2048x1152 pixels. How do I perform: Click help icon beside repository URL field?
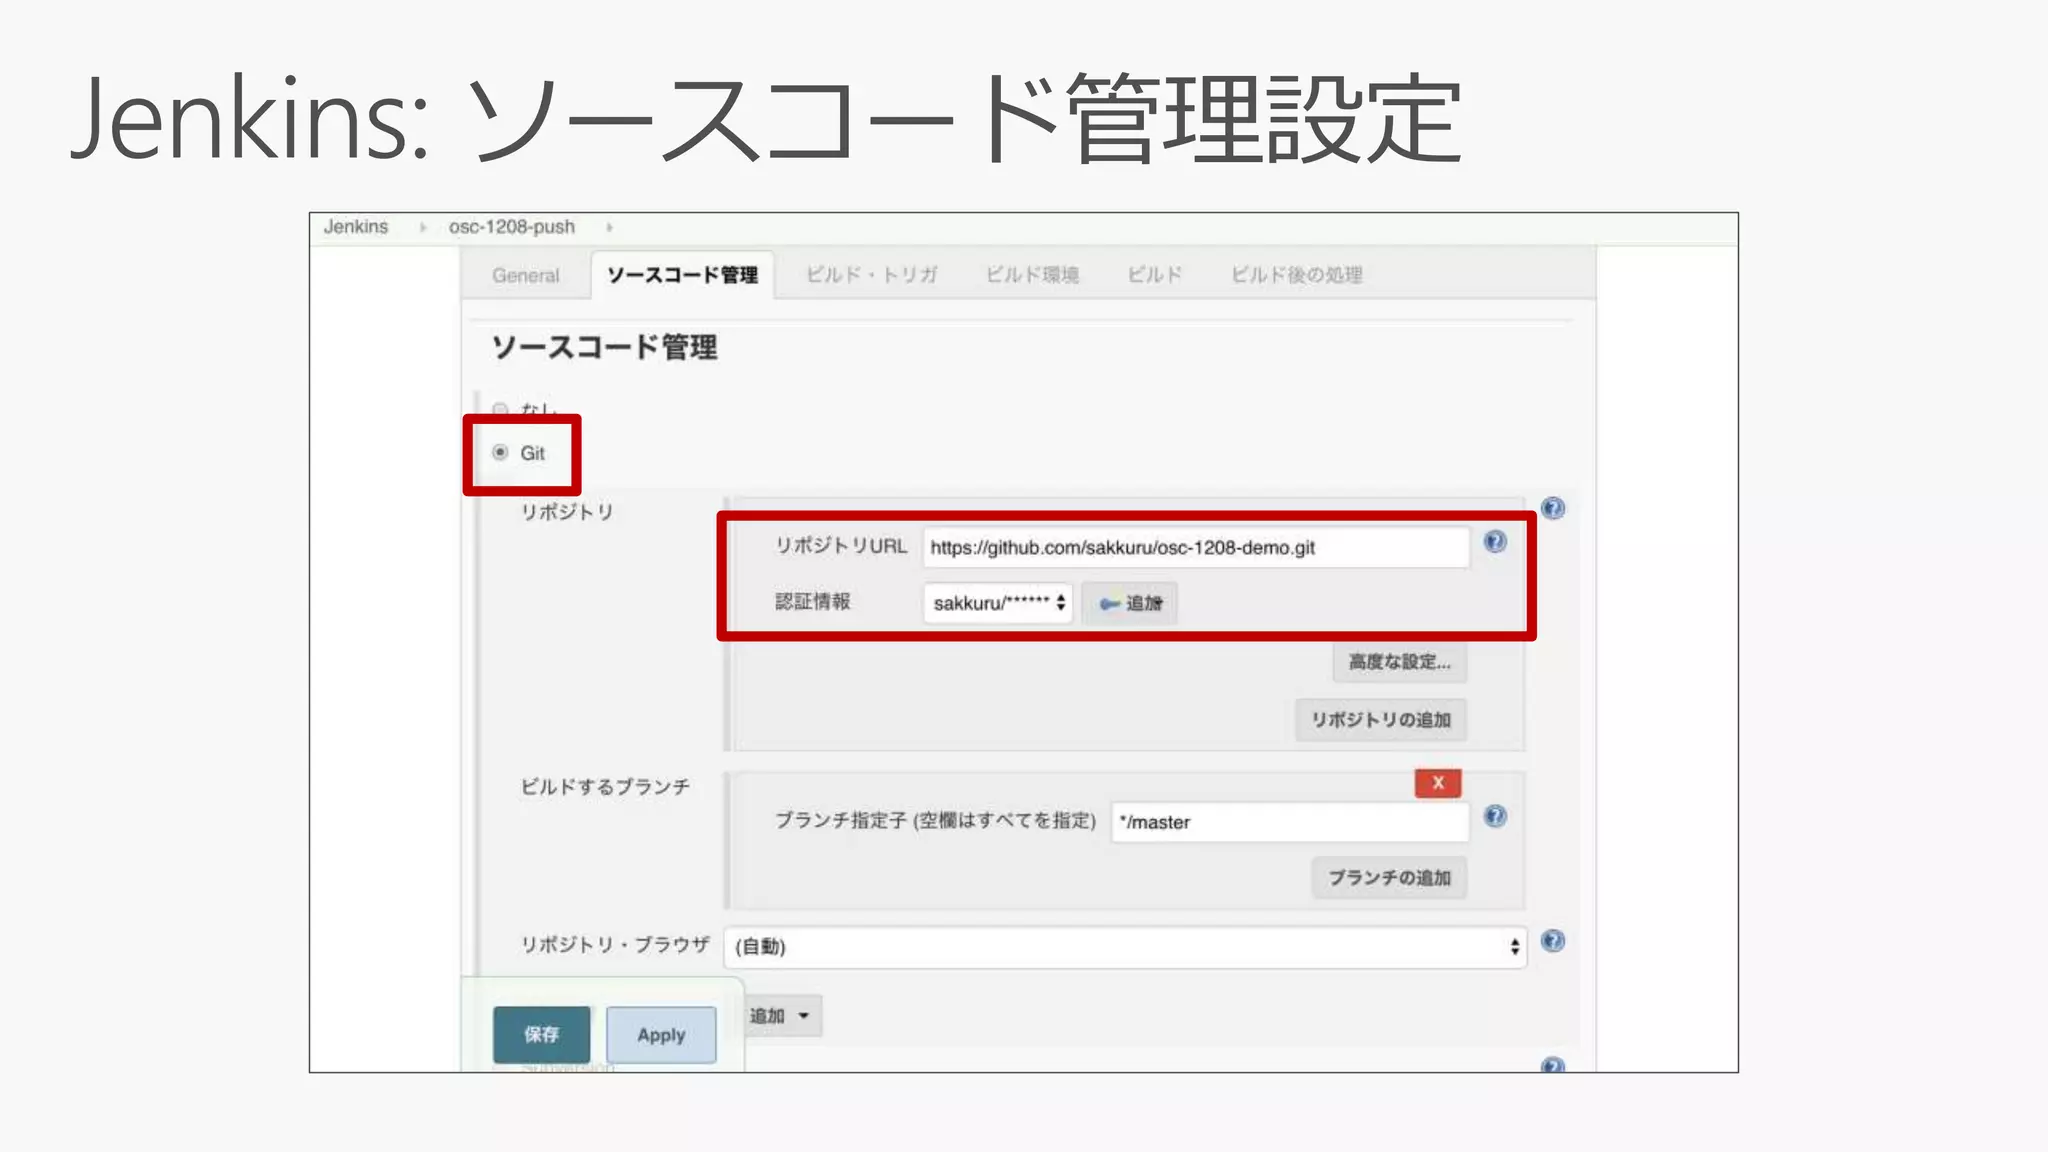coord(1494,542)
